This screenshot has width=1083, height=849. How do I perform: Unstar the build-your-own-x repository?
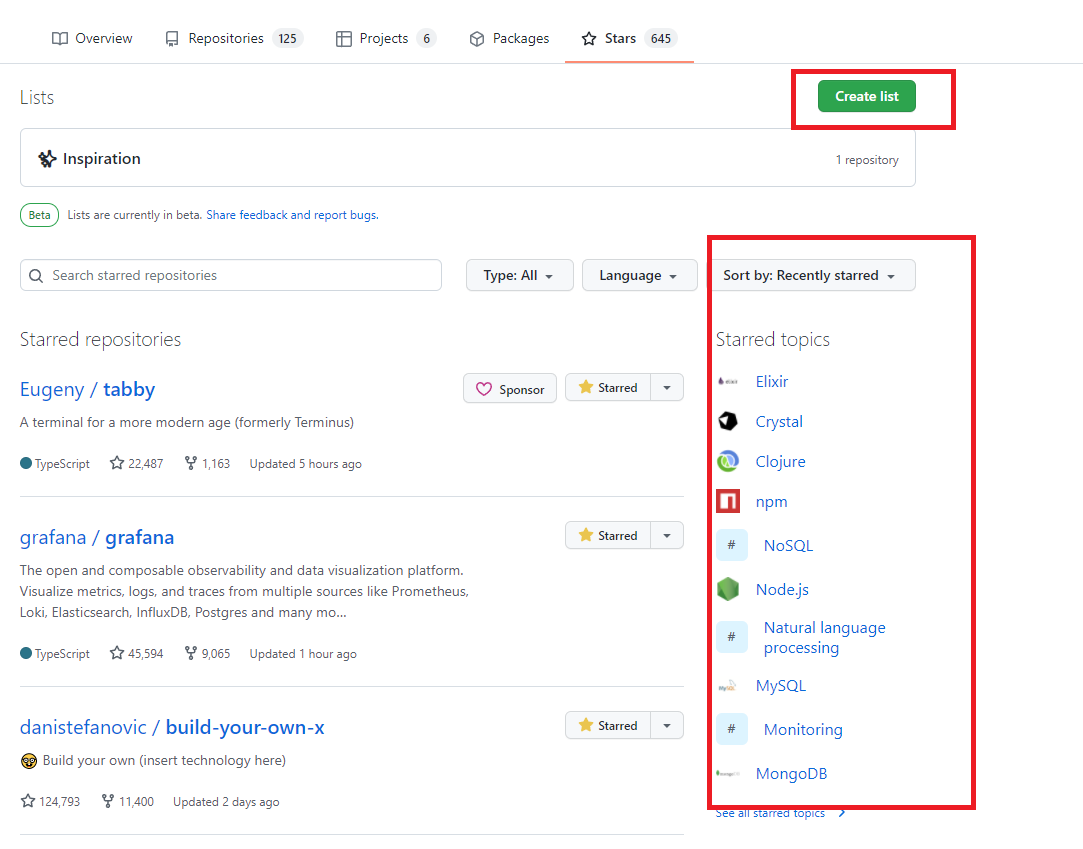coord(608,726)
